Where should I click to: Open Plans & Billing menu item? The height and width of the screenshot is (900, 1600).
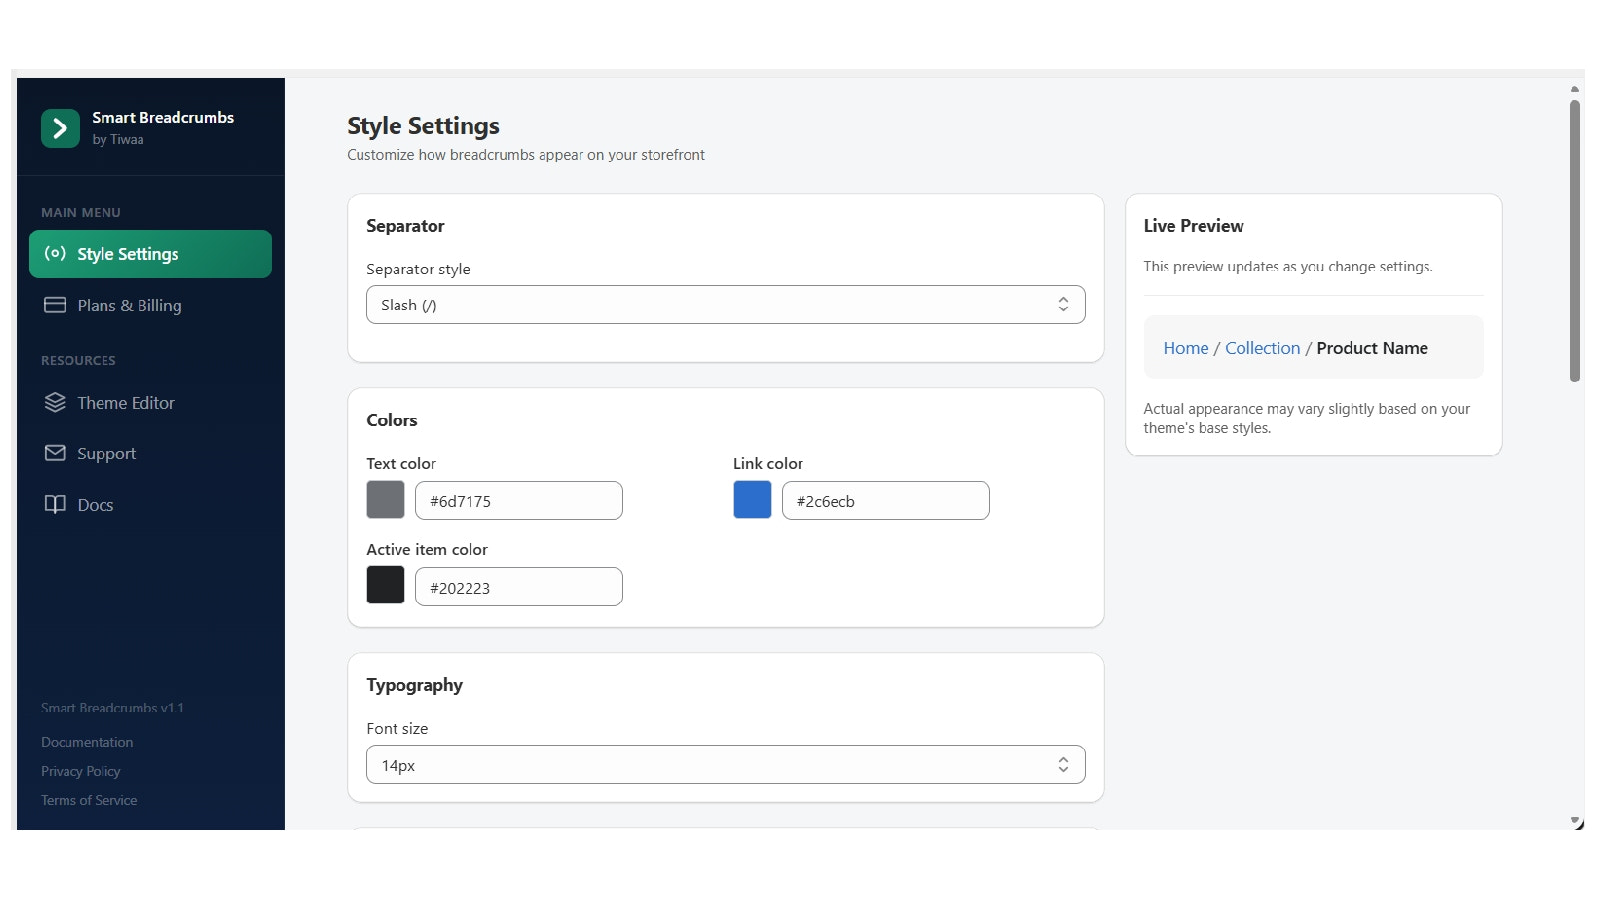[x=150, y=305]
